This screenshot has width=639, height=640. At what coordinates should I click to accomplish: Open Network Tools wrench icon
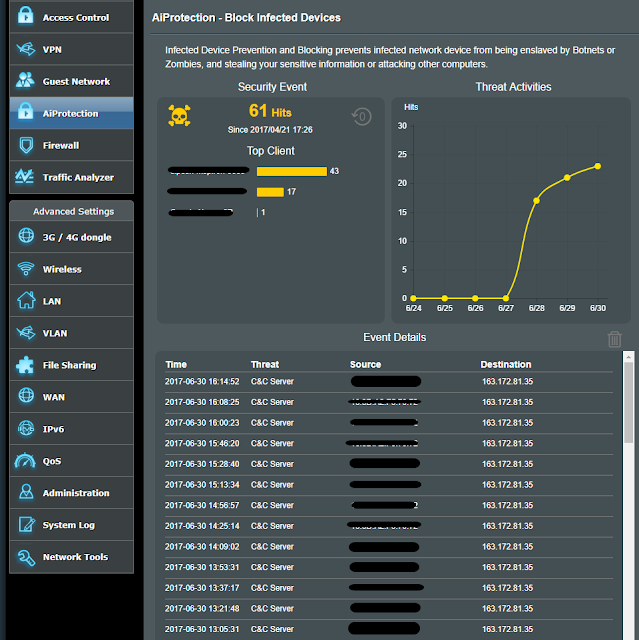(26, 557)
